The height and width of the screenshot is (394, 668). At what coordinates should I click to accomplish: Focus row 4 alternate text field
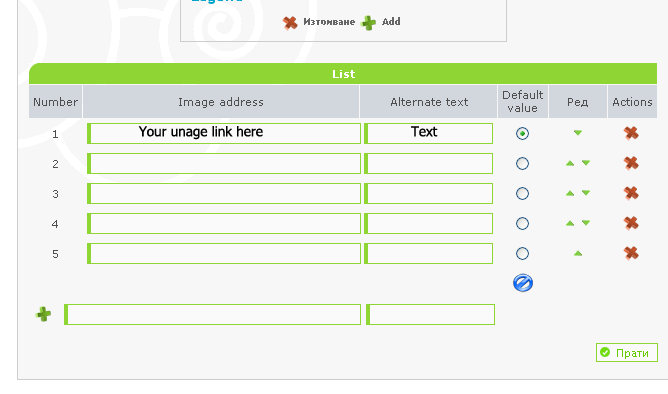(429, 224)
